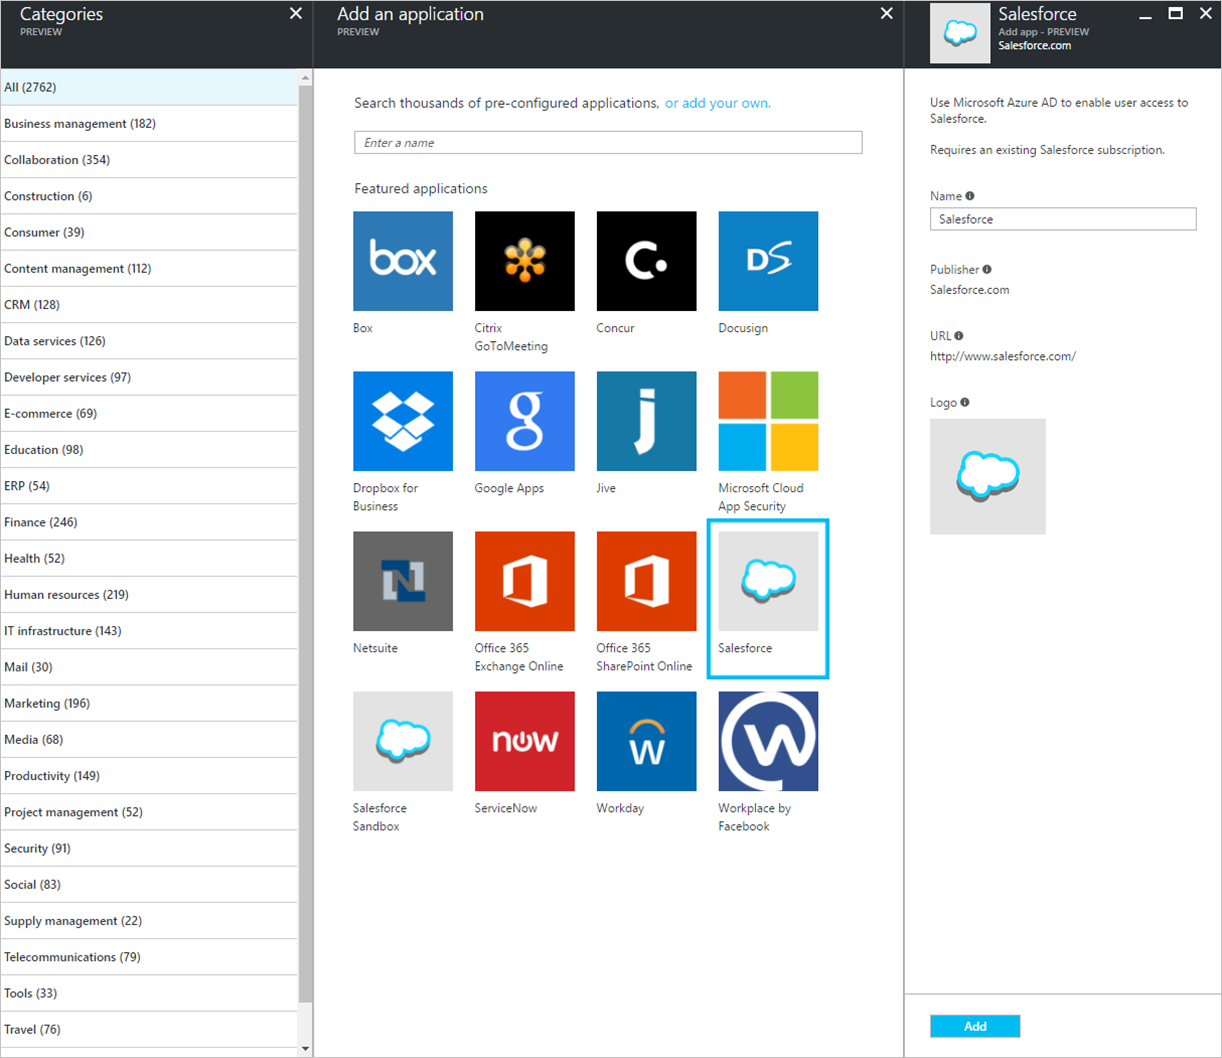
Task: Open the ServiceNow application tile
Action: [525, 741]
